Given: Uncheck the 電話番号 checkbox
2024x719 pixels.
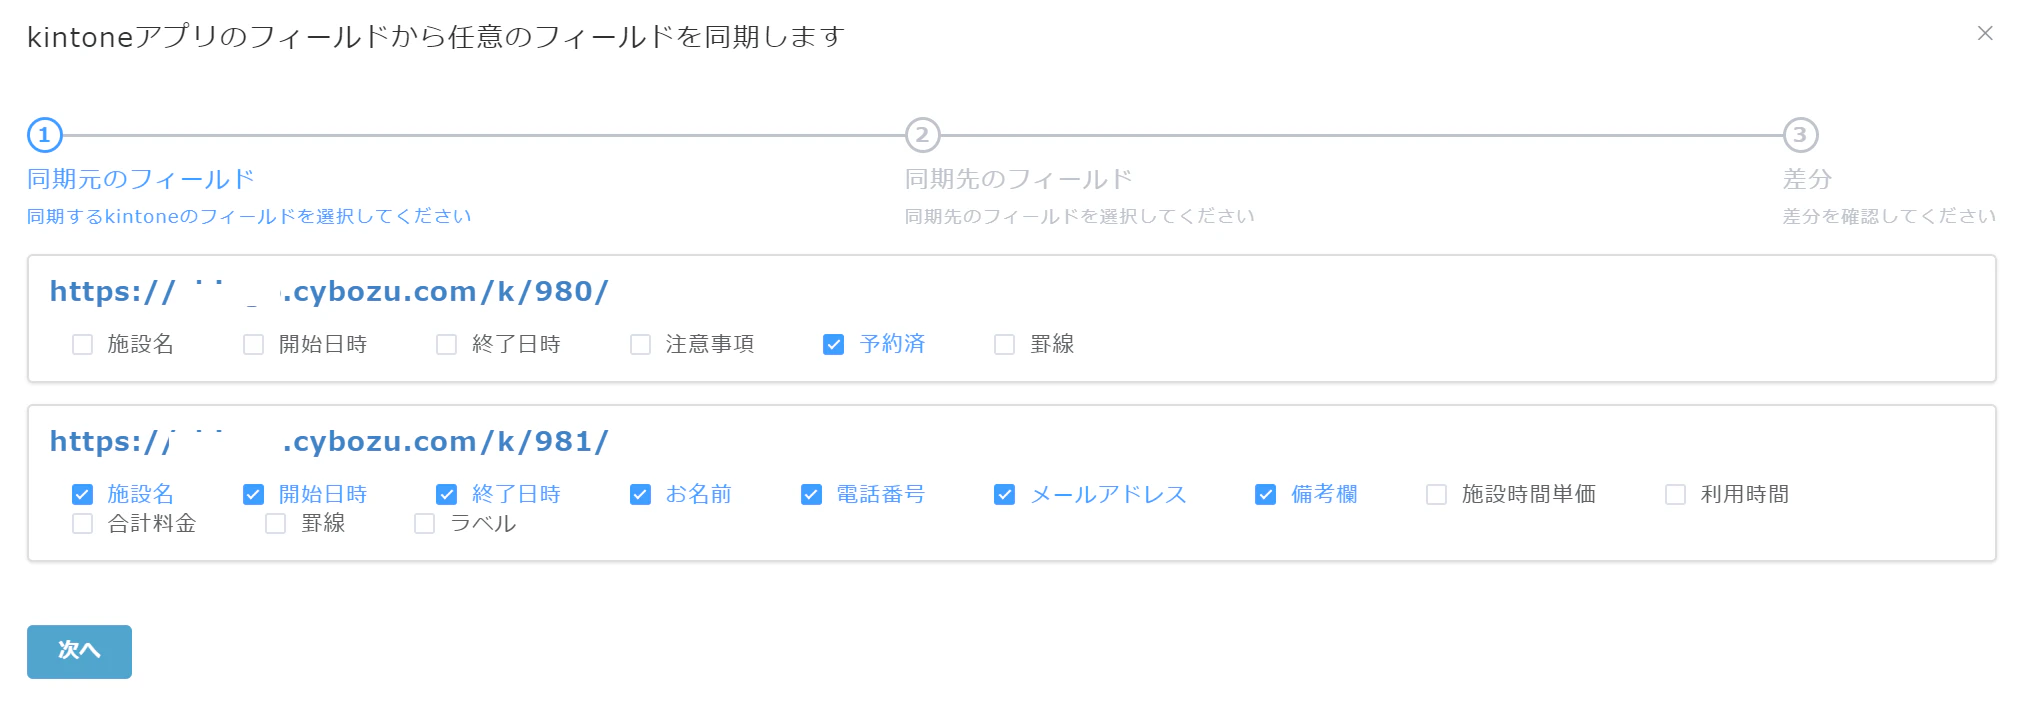Looking at the screenshot, I should [x=810, y=494].
